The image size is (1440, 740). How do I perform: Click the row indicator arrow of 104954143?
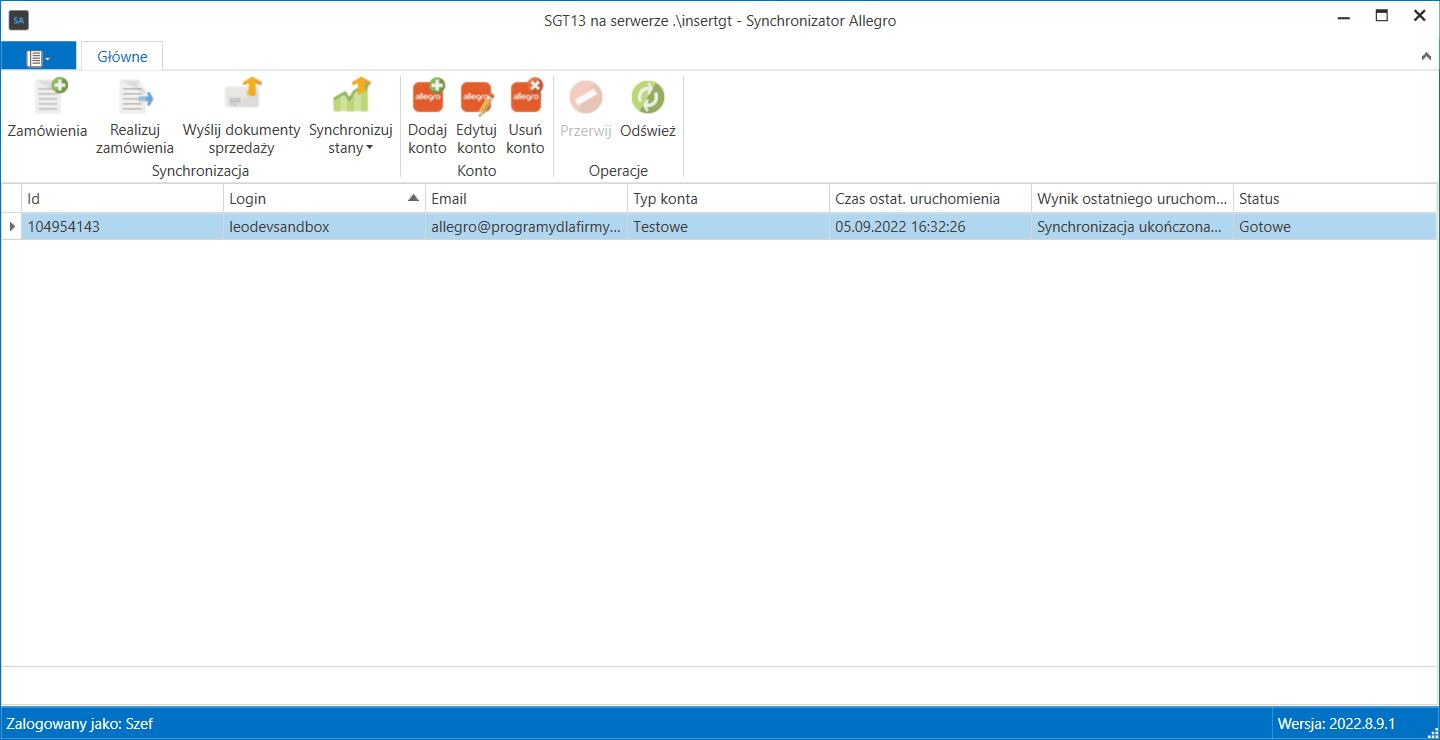click(x=12, y=227)
